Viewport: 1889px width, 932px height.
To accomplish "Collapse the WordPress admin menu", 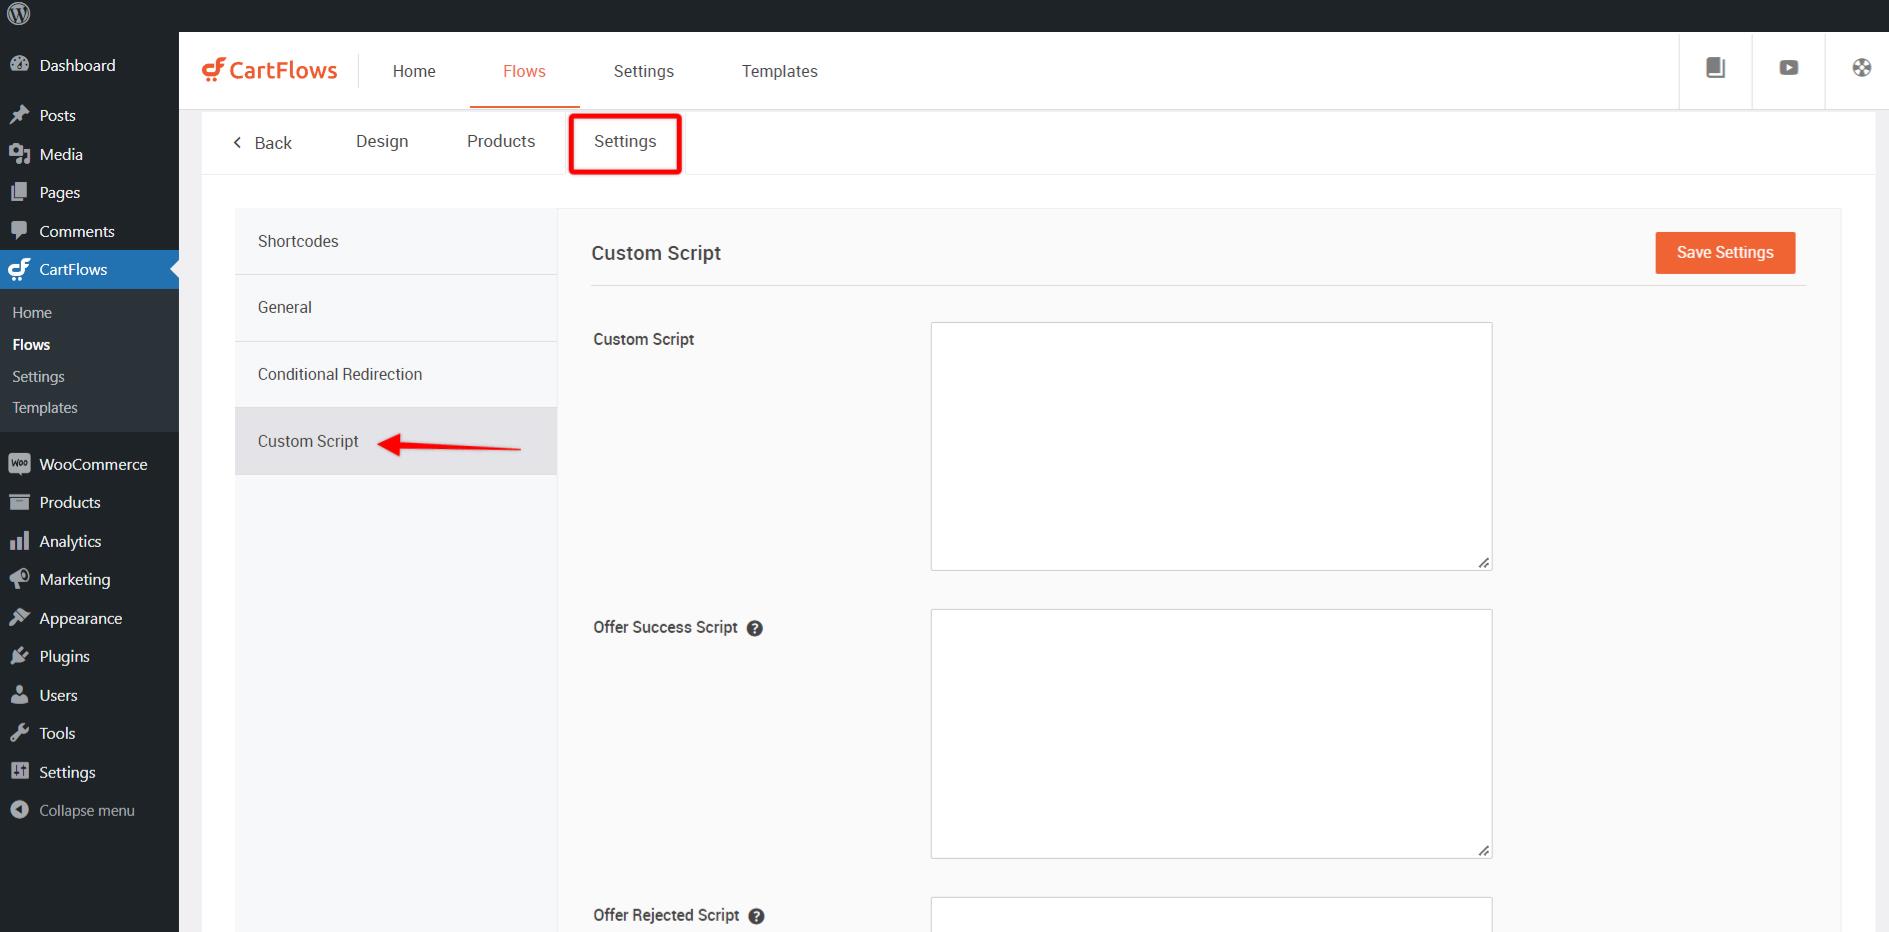I will pyautogui.click(x=86, y=810).
